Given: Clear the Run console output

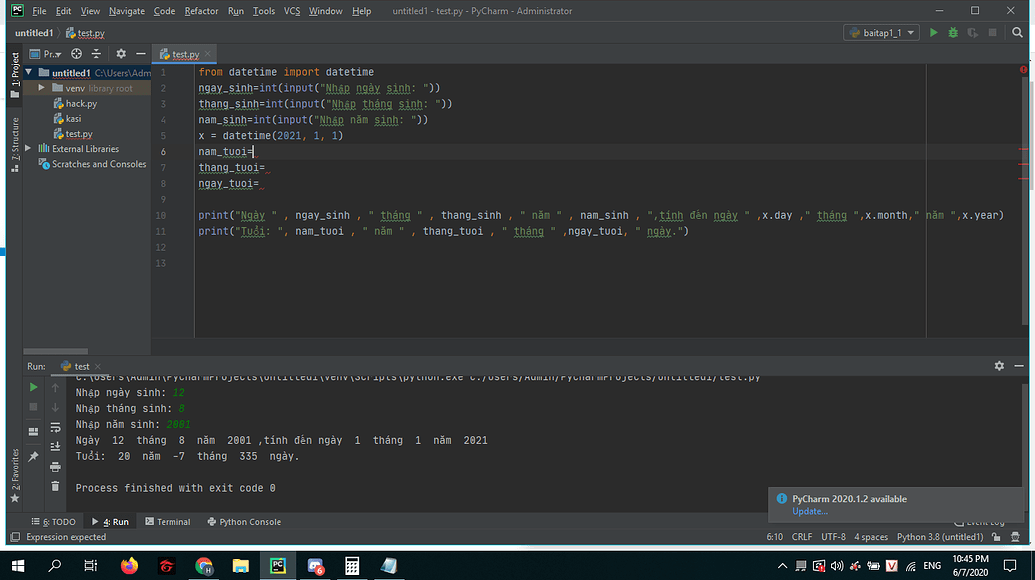Looking at the screenshot, I should pyautogui.click(x=55, y=486).
